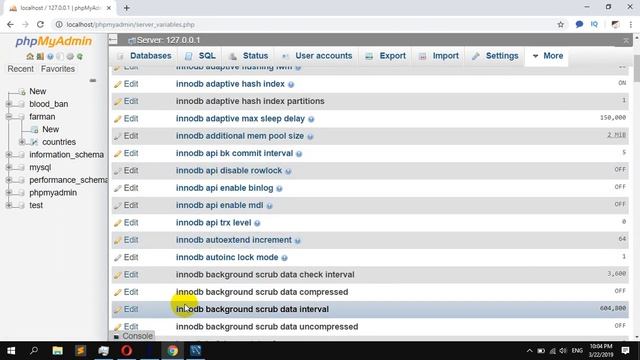Open the Export tab
The width and height of the screenshot is (640, 360).
click(385, 56)
